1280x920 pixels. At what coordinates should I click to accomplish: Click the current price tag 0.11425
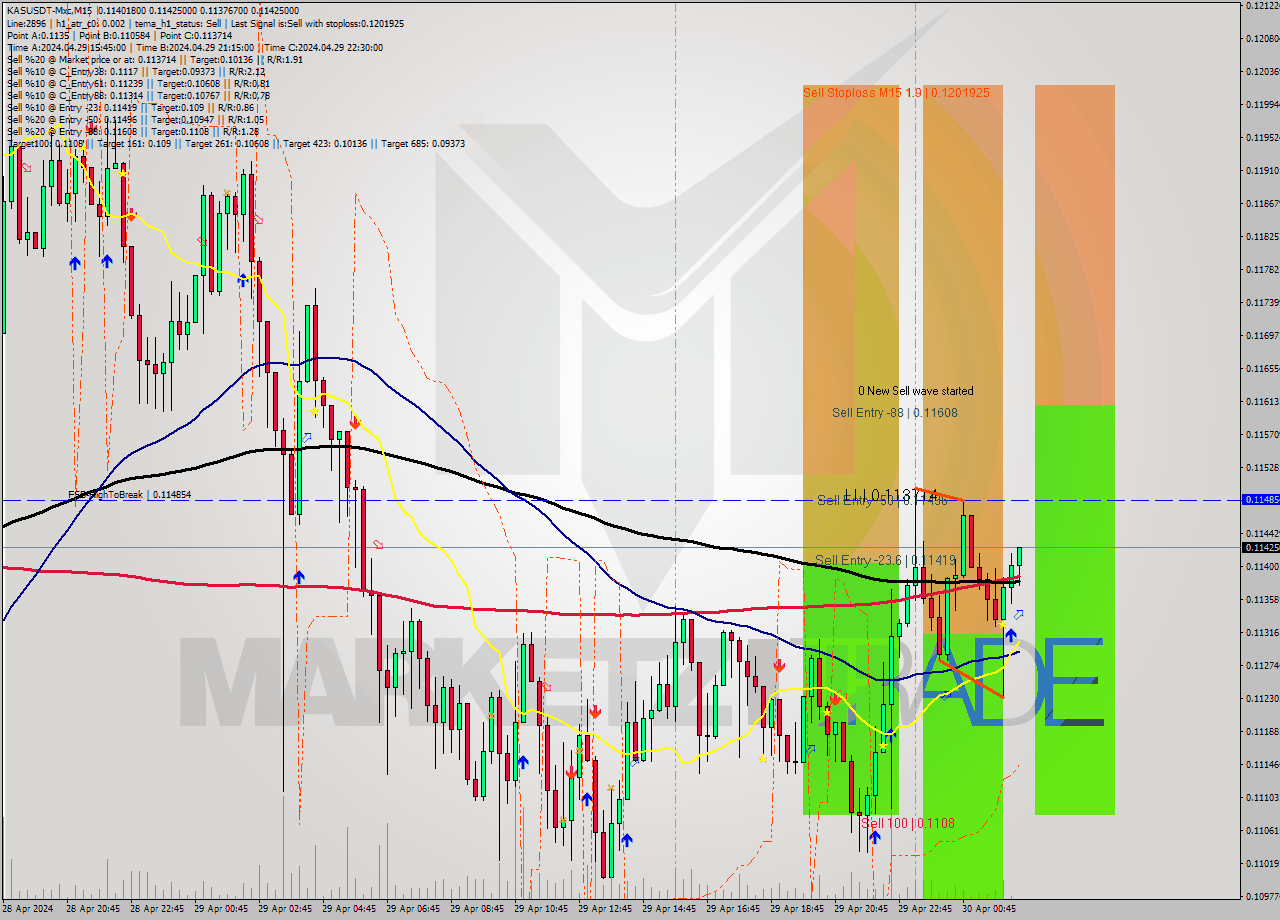(1260, 547)
